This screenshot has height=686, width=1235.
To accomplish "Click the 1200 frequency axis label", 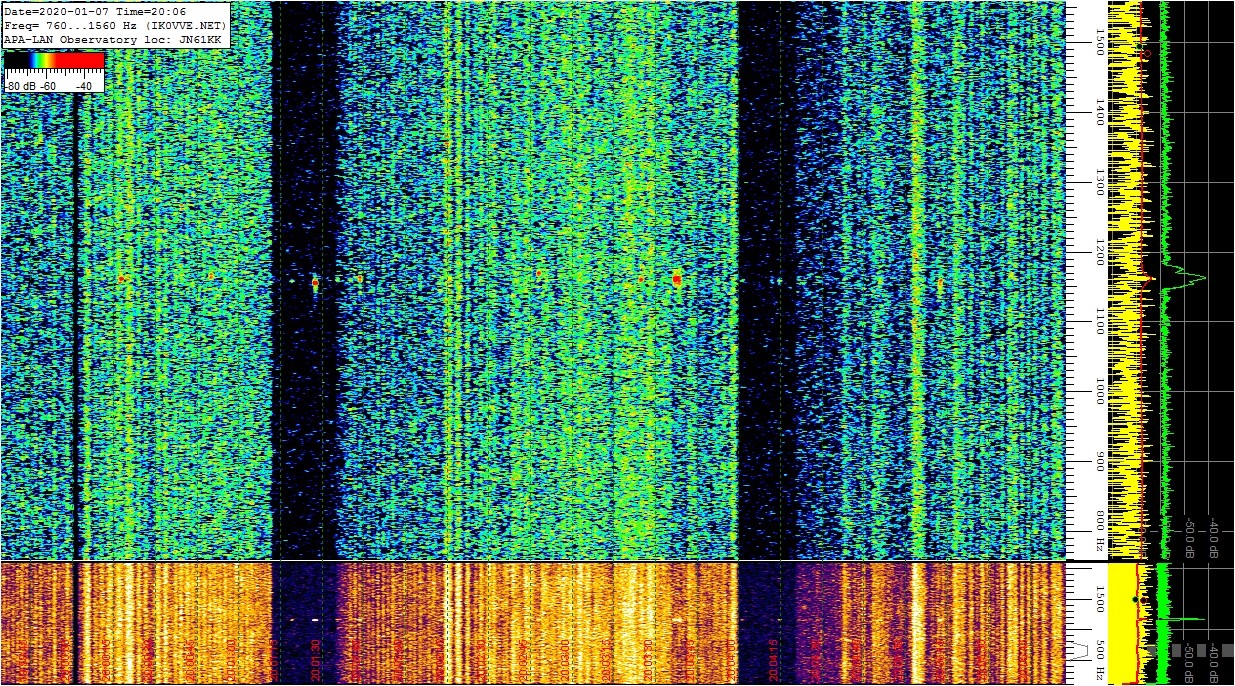I will point(1098,252).
